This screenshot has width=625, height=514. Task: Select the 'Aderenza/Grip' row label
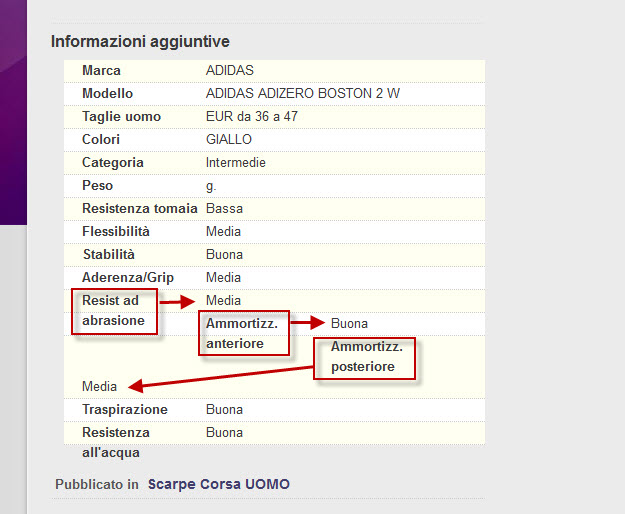coord(128,278)
